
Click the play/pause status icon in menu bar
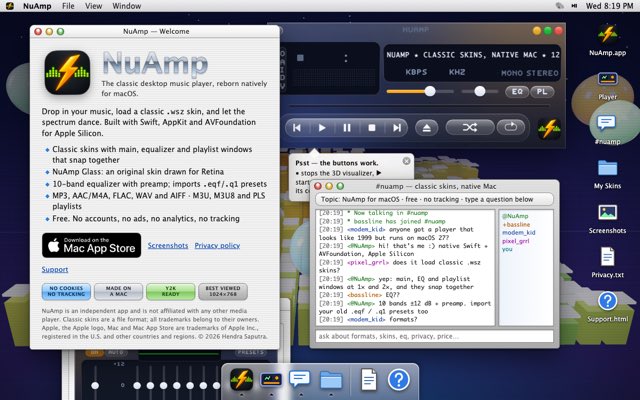click(x=574, y=6)
